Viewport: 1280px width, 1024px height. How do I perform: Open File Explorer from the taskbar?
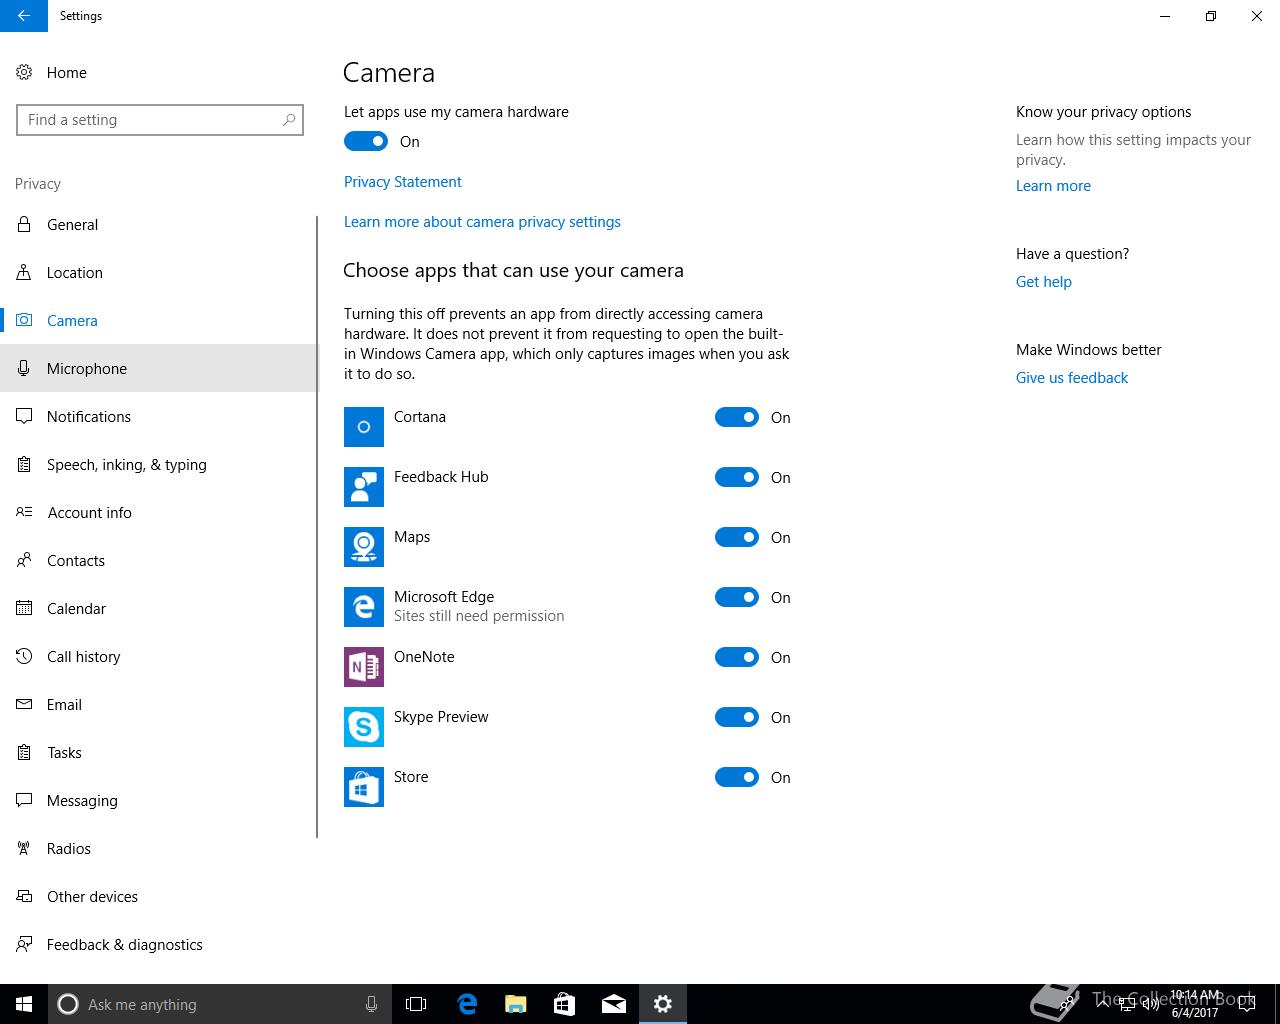[x=516, y=1004]
